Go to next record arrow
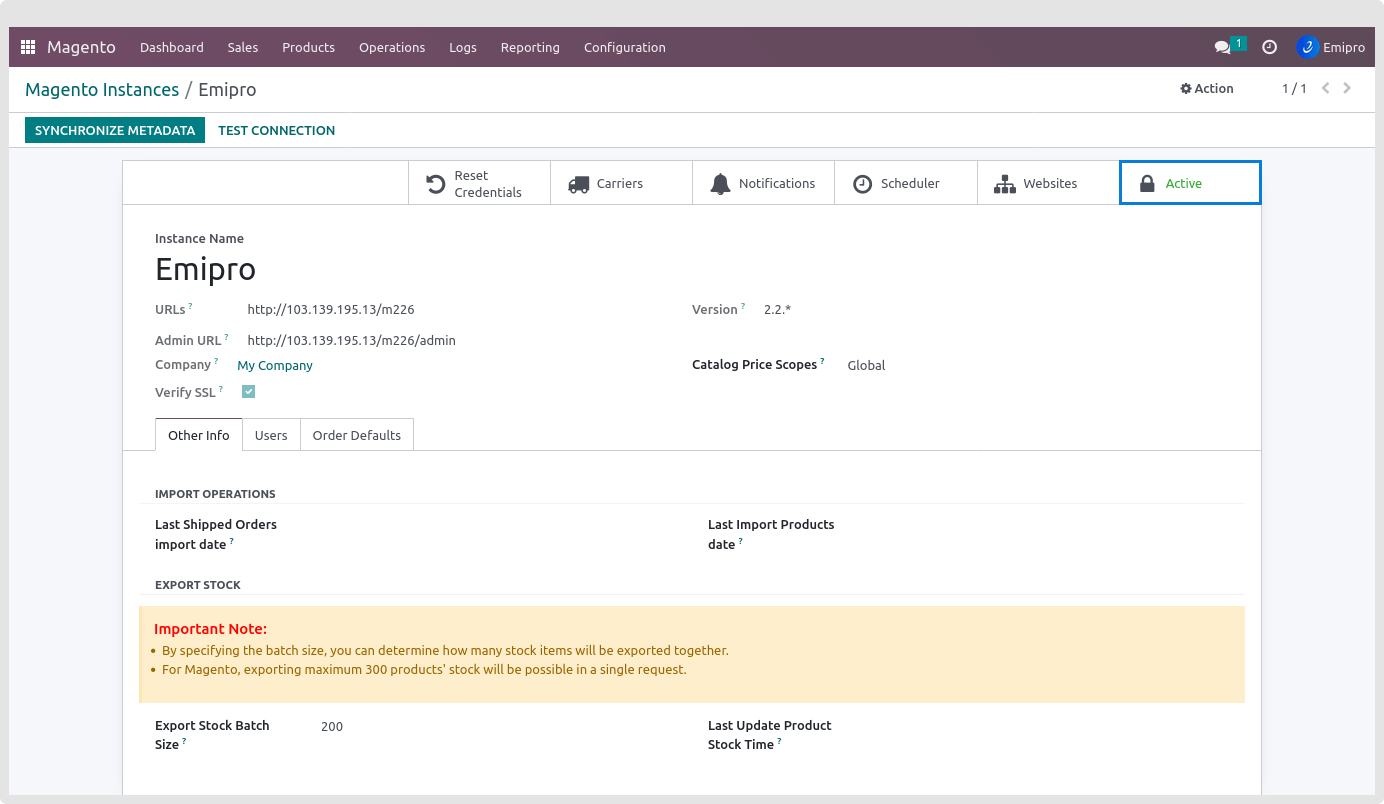Image resolution: width=1384 pixels, height=804 pixels. [1347, 89]
